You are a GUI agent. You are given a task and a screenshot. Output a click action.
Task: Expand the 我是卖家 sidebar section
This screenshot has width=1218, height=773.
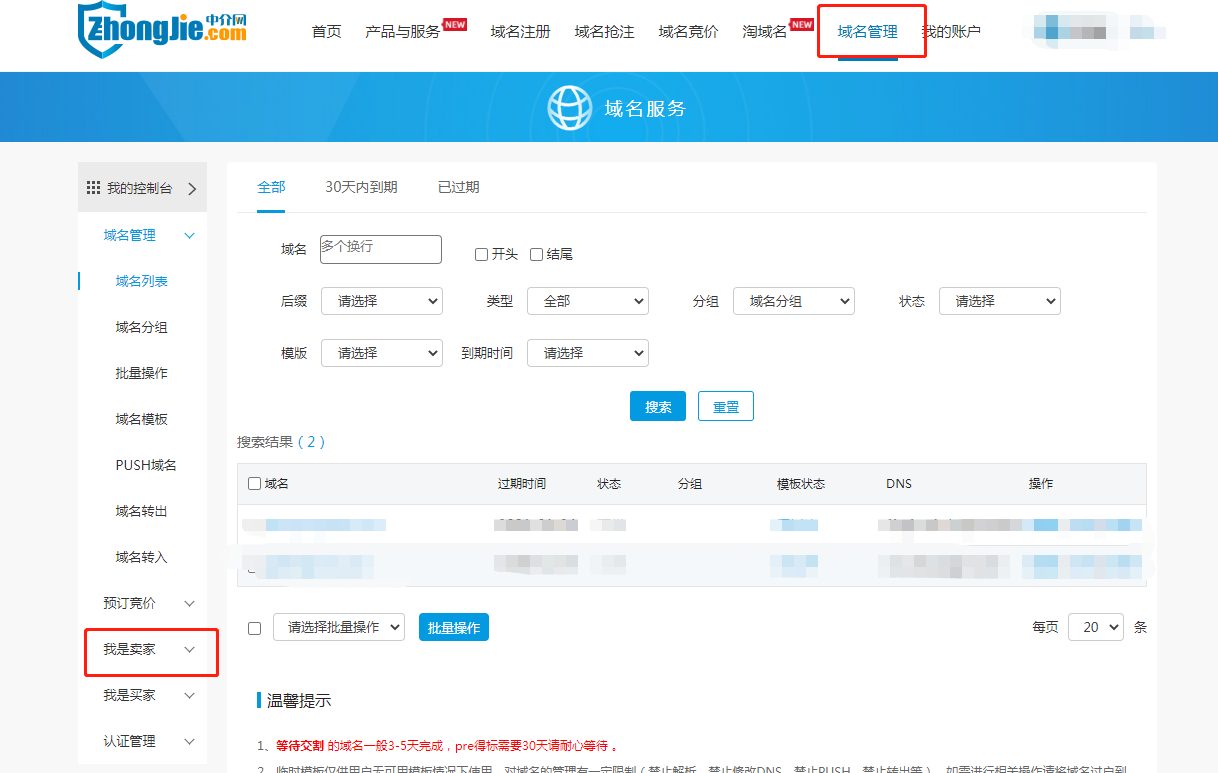[189, 650]
